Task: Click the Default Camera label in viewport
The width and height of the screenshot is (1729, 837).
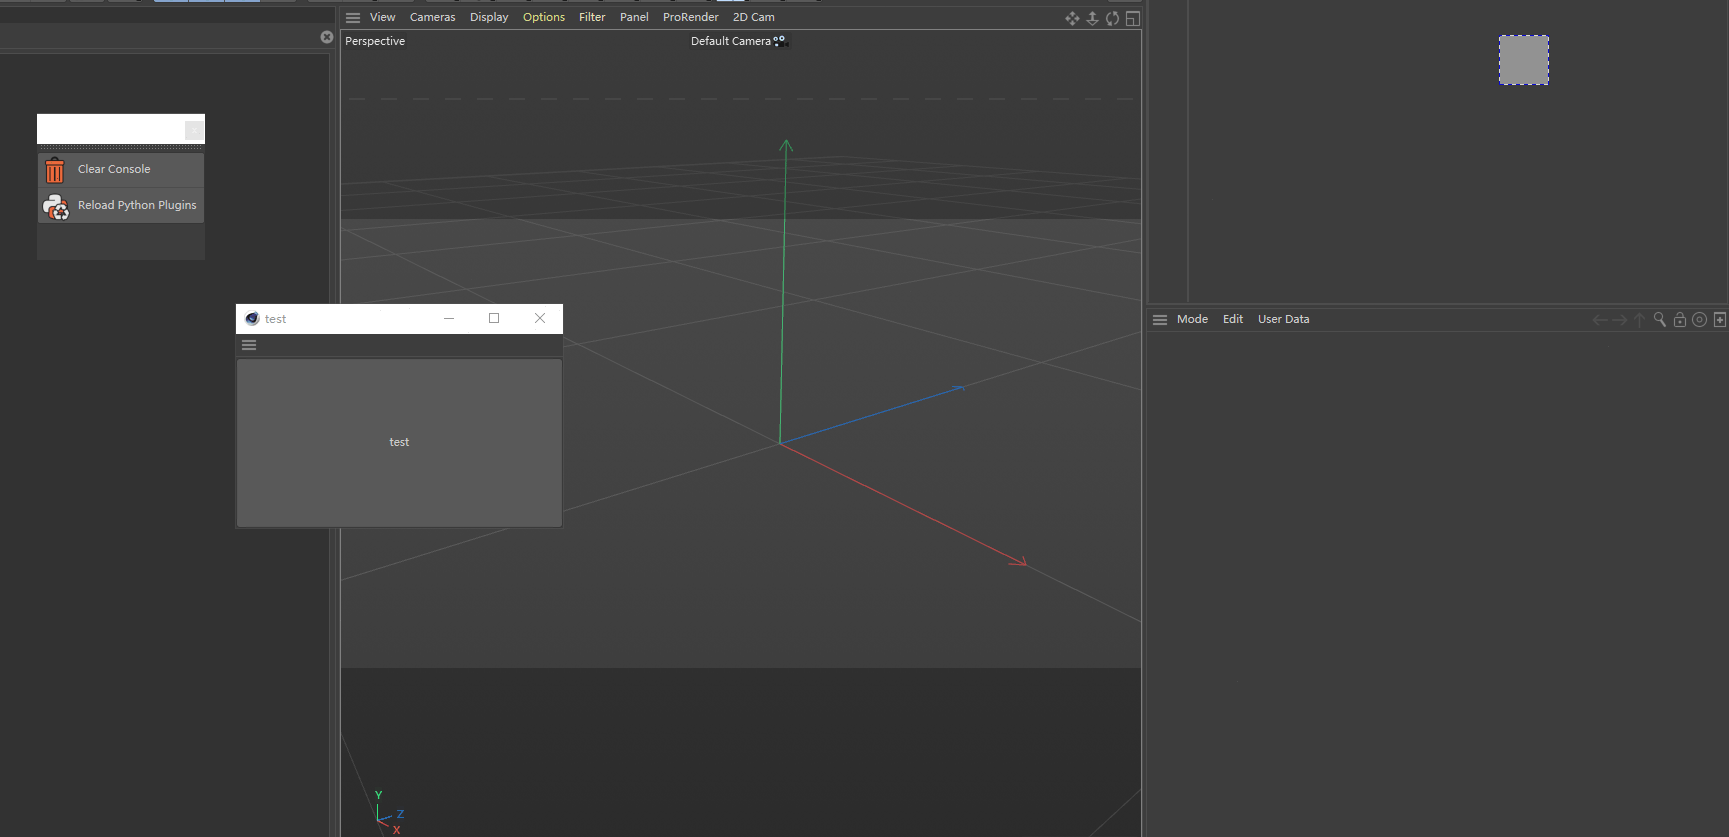Action: [731, 41]
